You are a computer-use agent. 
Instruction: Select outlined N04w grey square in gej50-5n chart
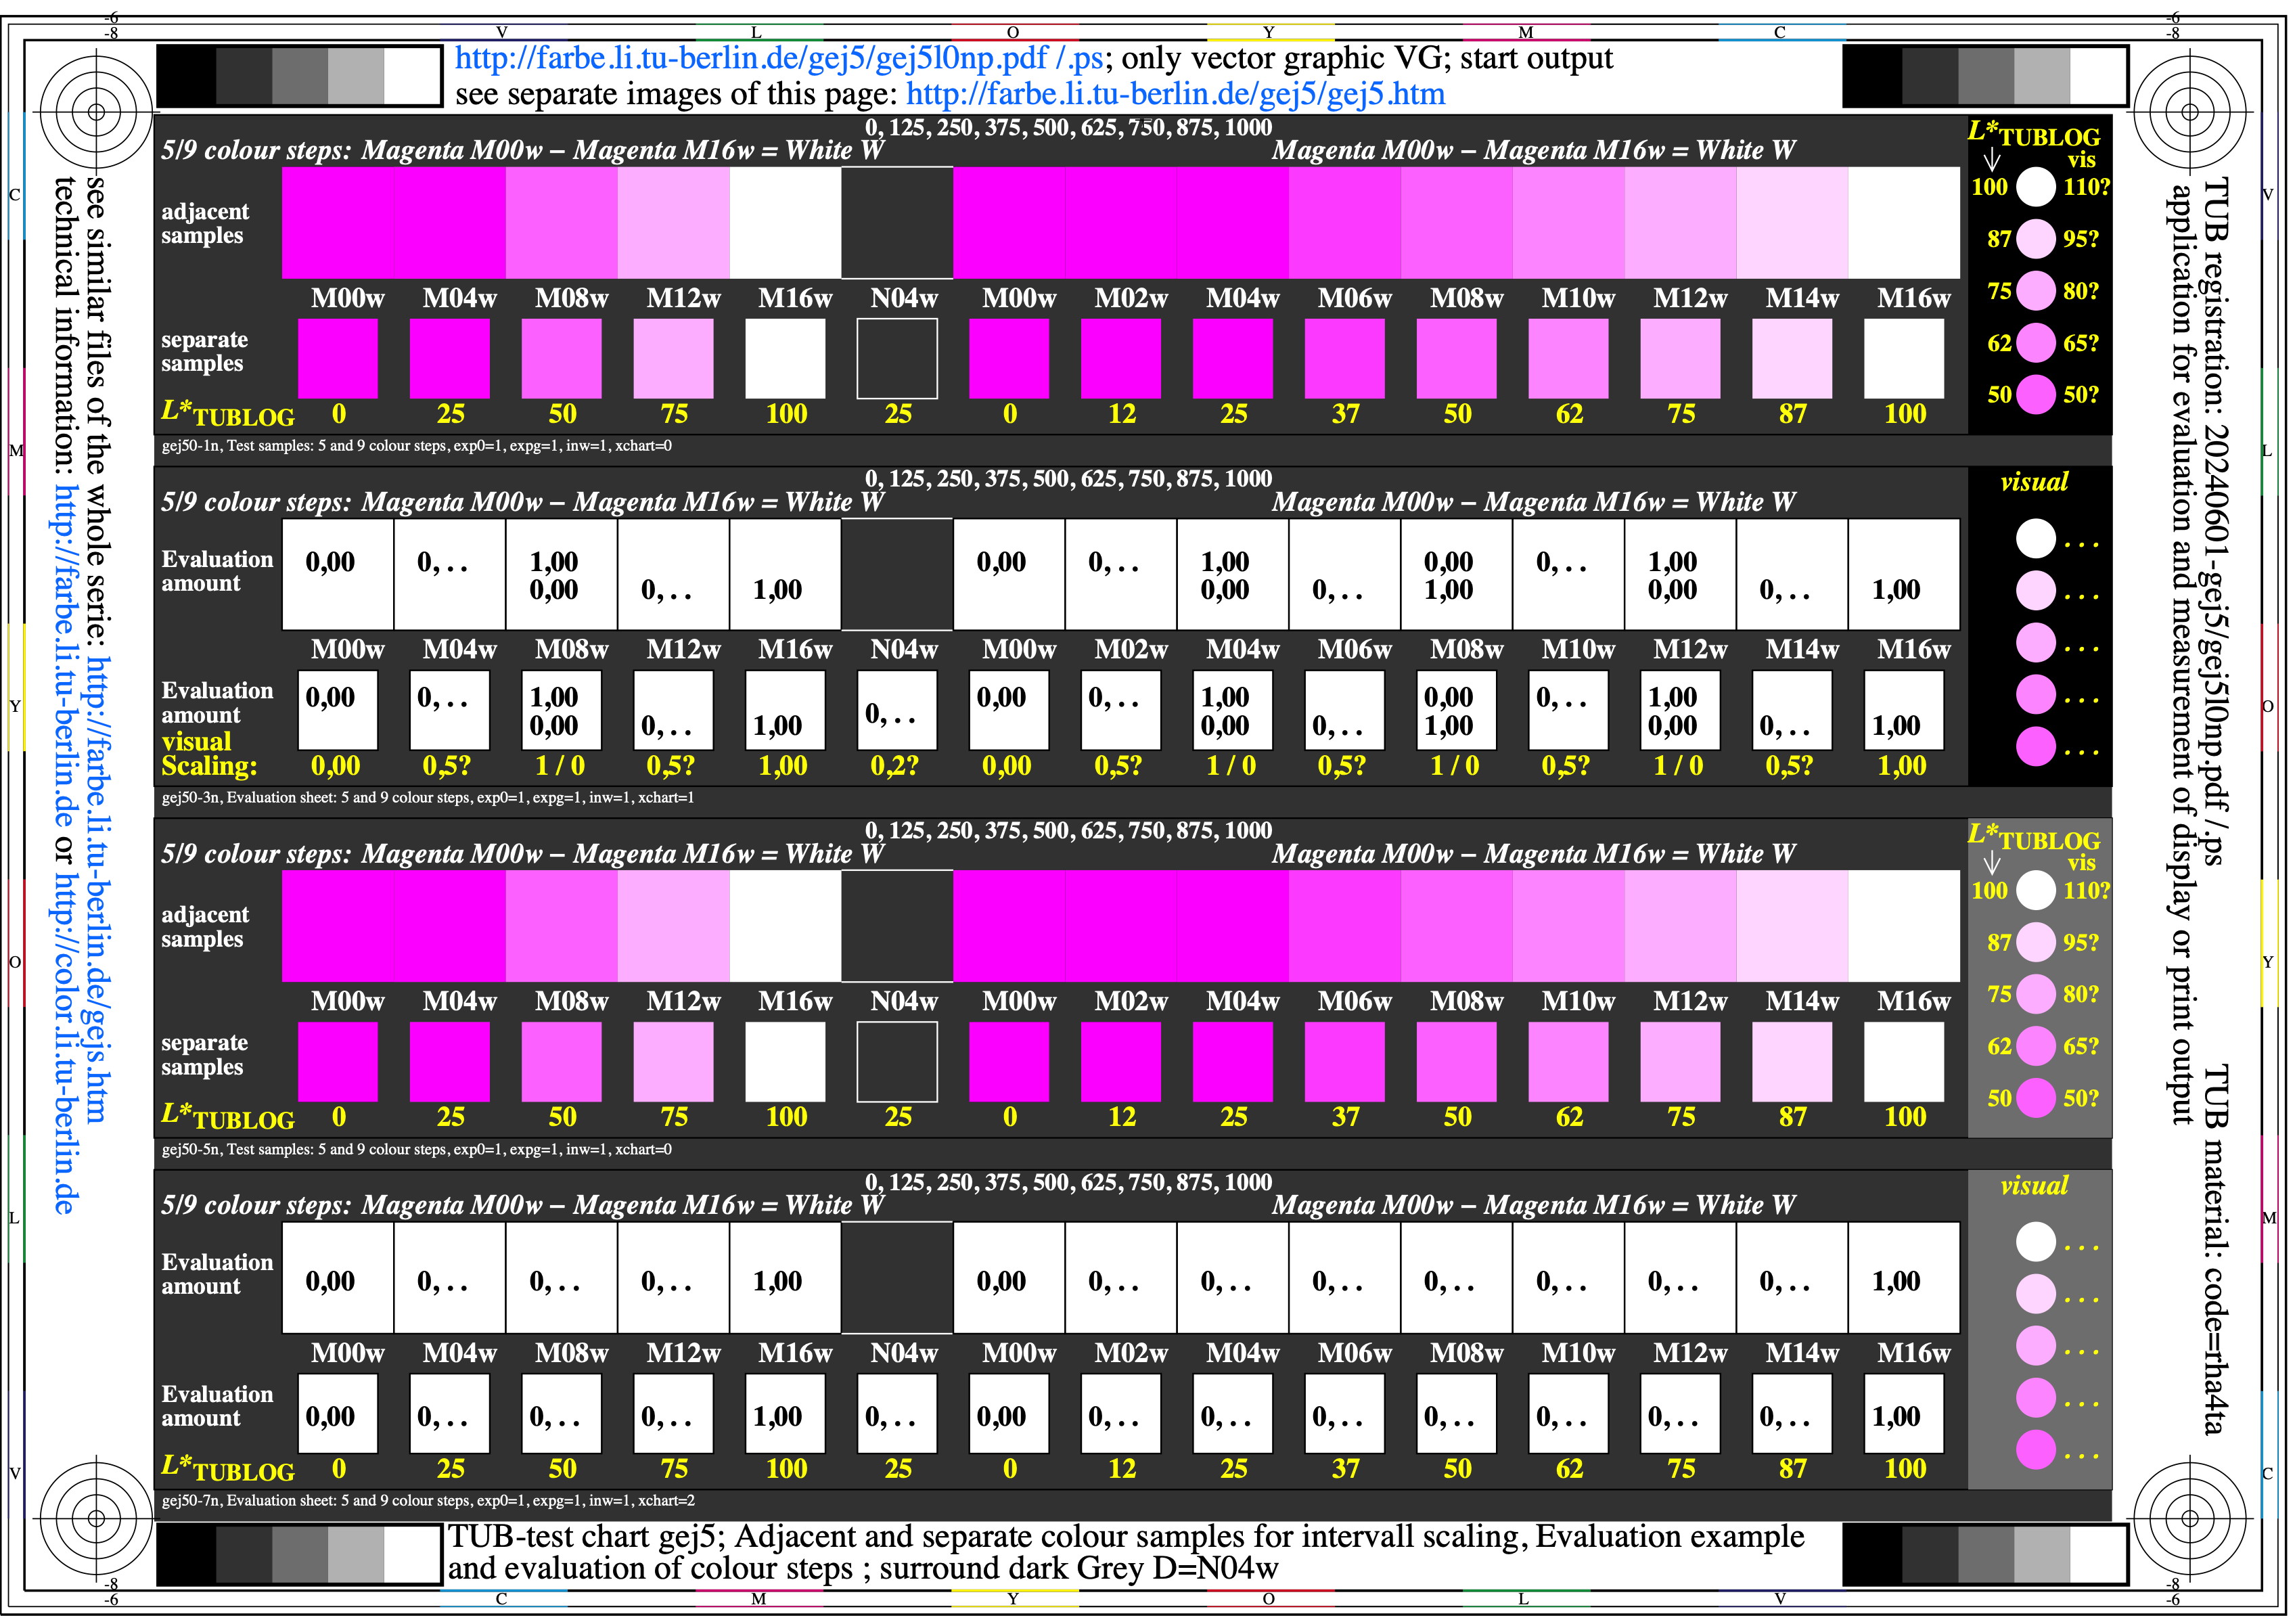click(x=897, y=1062)
